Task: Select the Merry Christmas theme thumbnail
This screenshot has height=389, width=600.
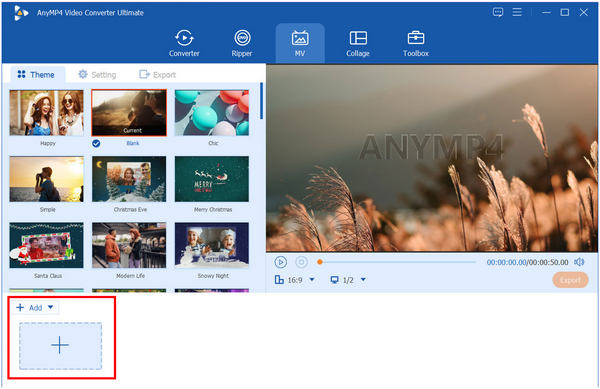Action: tap(212, 179)
